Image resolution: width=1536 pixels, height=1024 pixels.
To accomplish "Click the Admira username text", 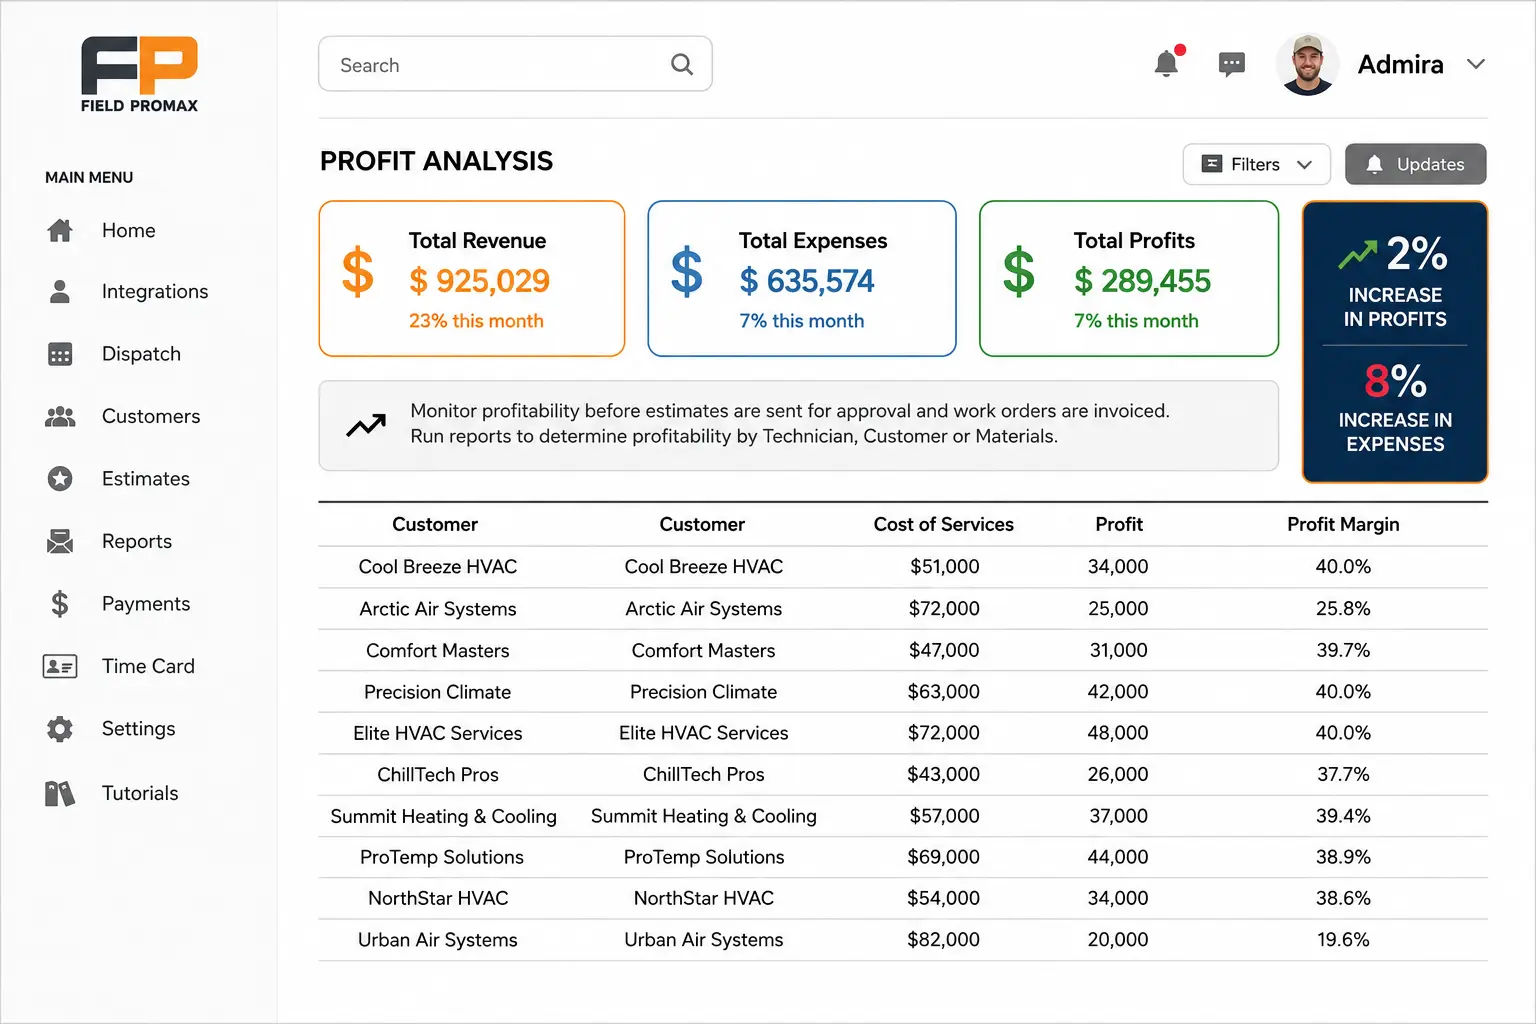I will (1400, 64).
